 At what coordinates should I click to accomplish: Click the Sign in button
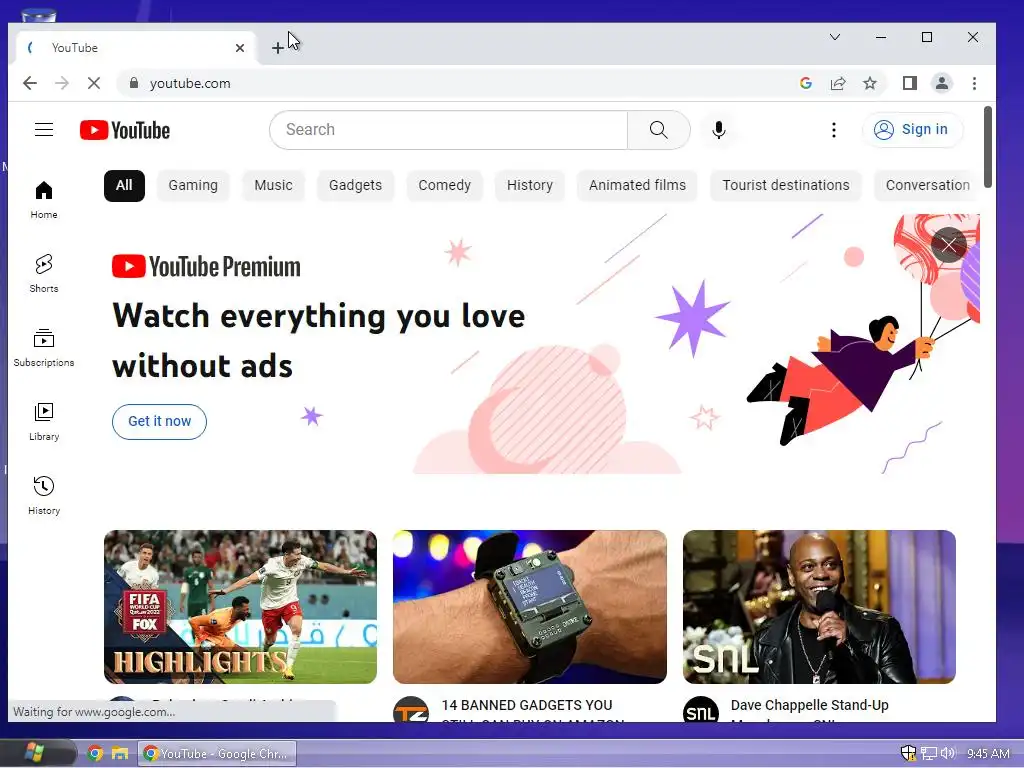pos(912,130)
